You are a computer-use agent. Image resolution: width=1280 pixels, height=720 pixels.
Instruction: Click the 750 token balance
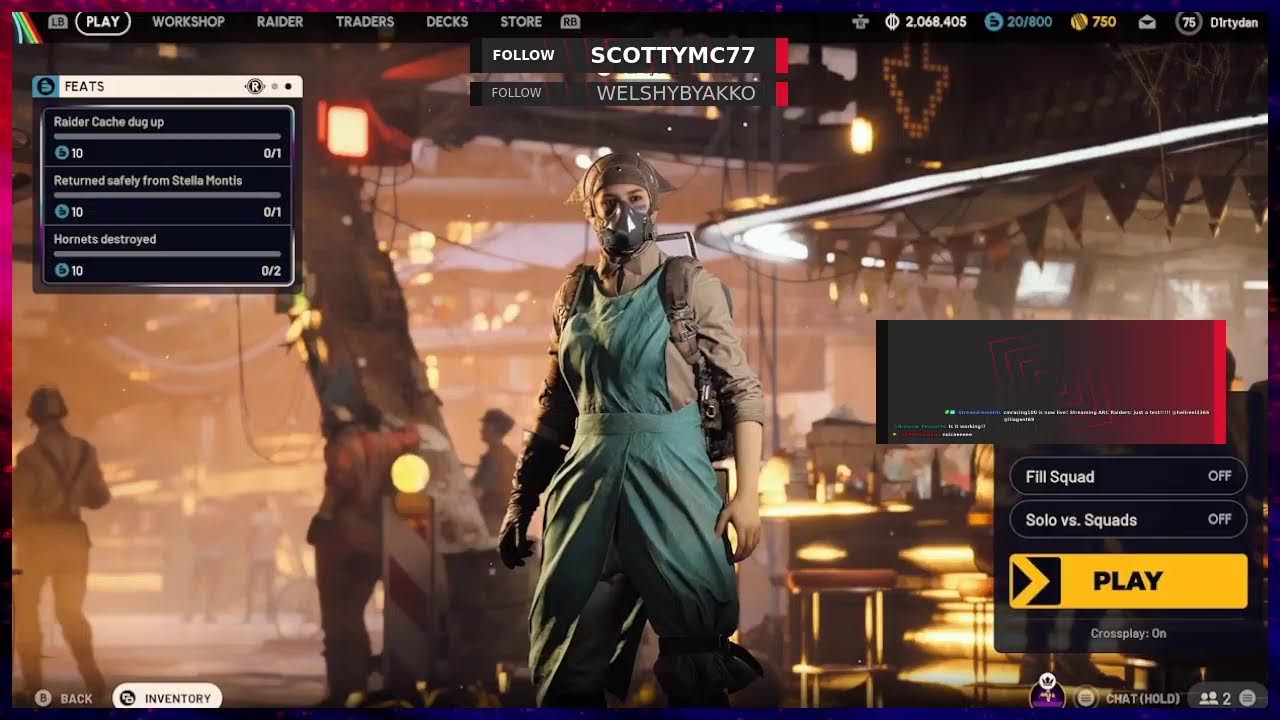(1104, 21)
